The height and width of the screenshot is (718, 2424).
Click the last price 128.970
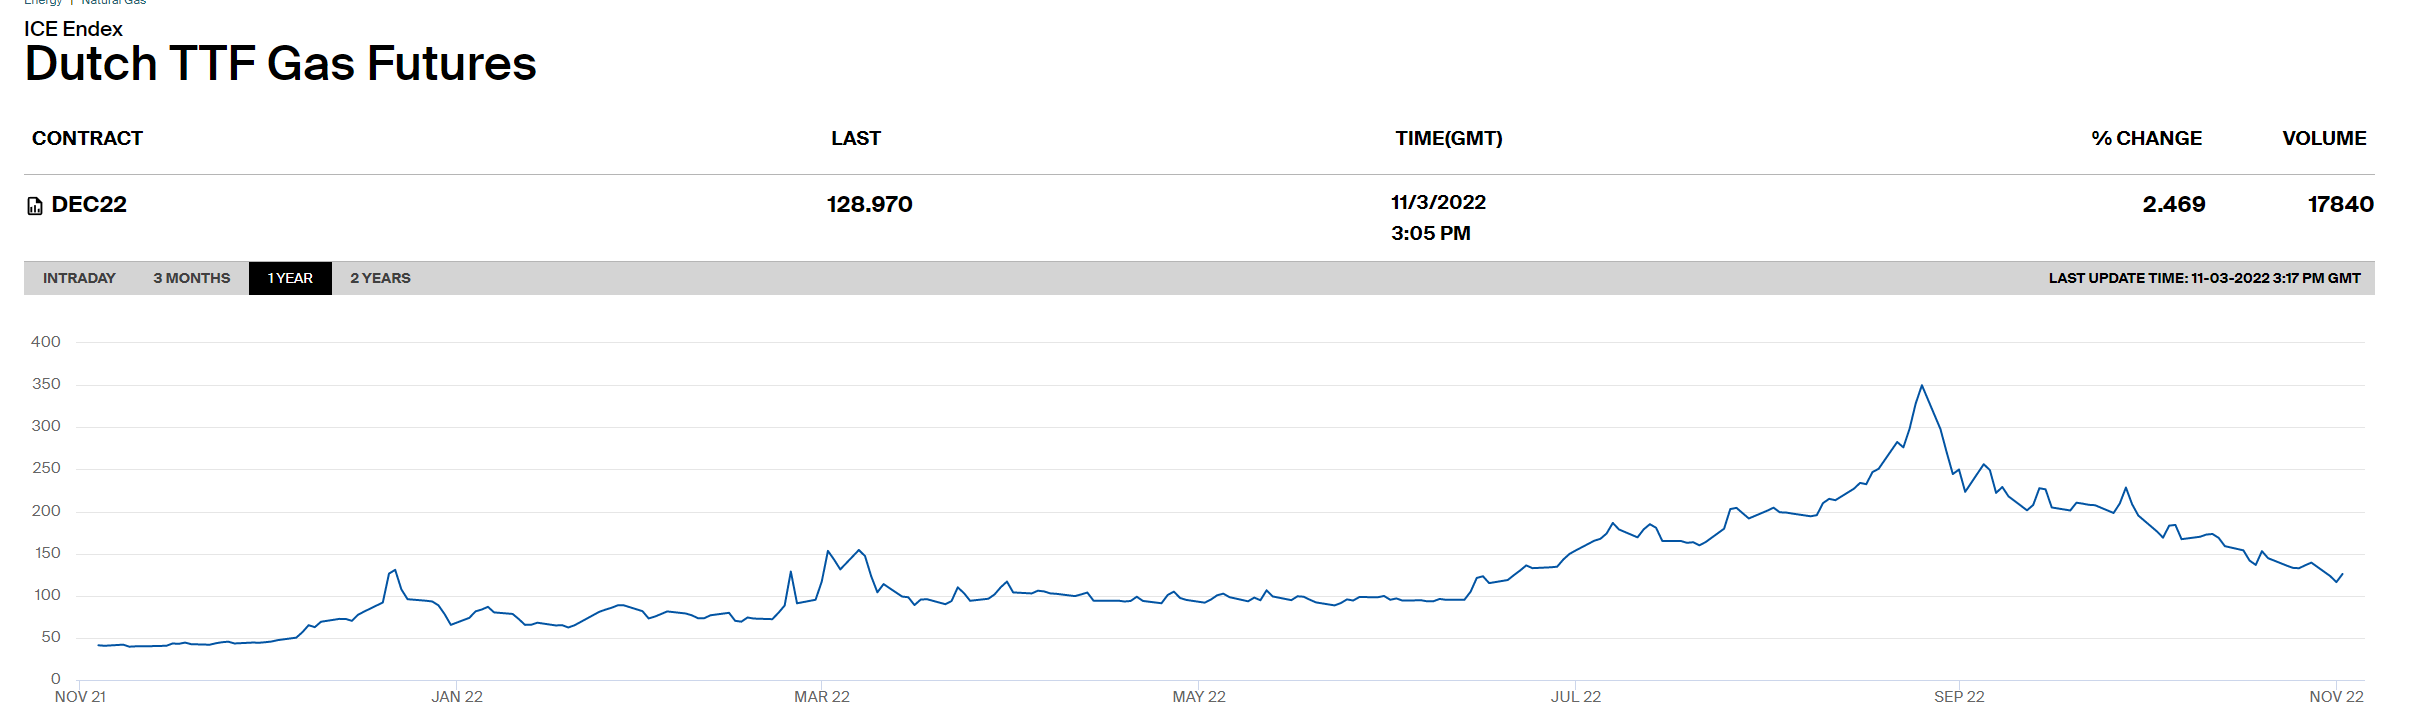tap(870, 204)
